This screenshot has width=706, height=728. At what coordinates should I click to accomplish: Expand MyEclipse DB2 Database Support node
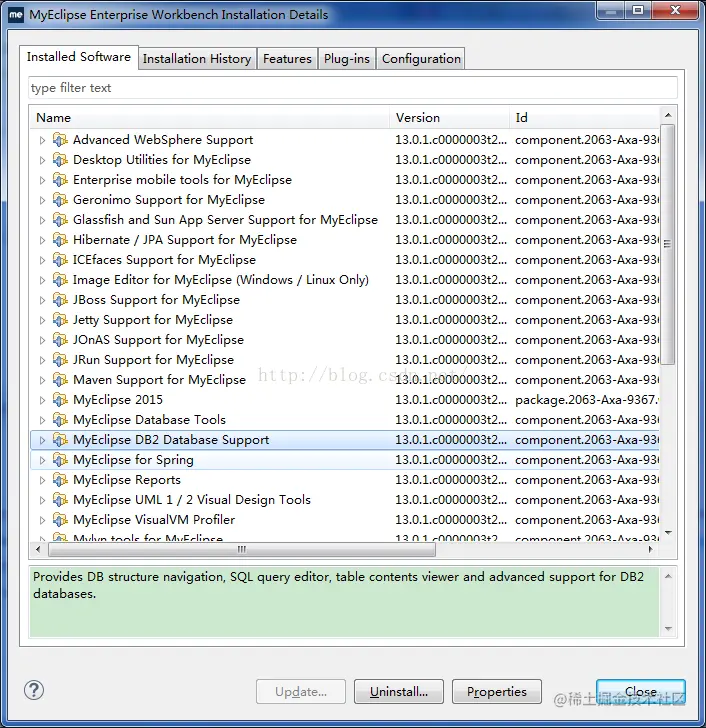coord(42,440)
